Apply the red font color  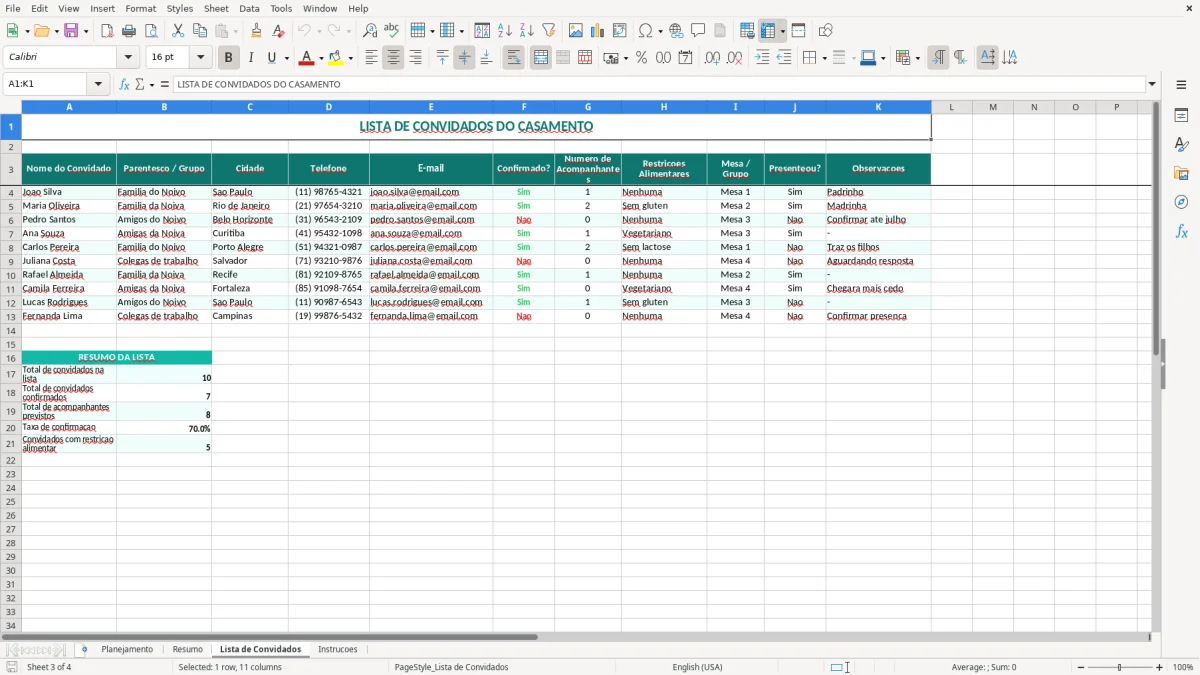click(307, 58)
